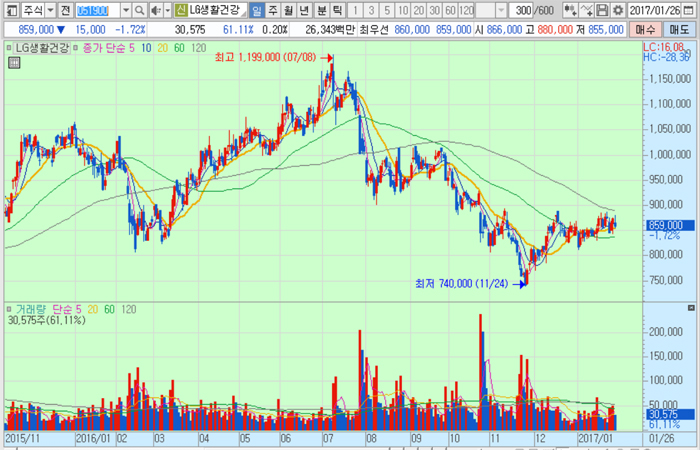Viewport: 700px width, 450px height.
Task: Click the speaker sound icon
Action: [155, 10]
